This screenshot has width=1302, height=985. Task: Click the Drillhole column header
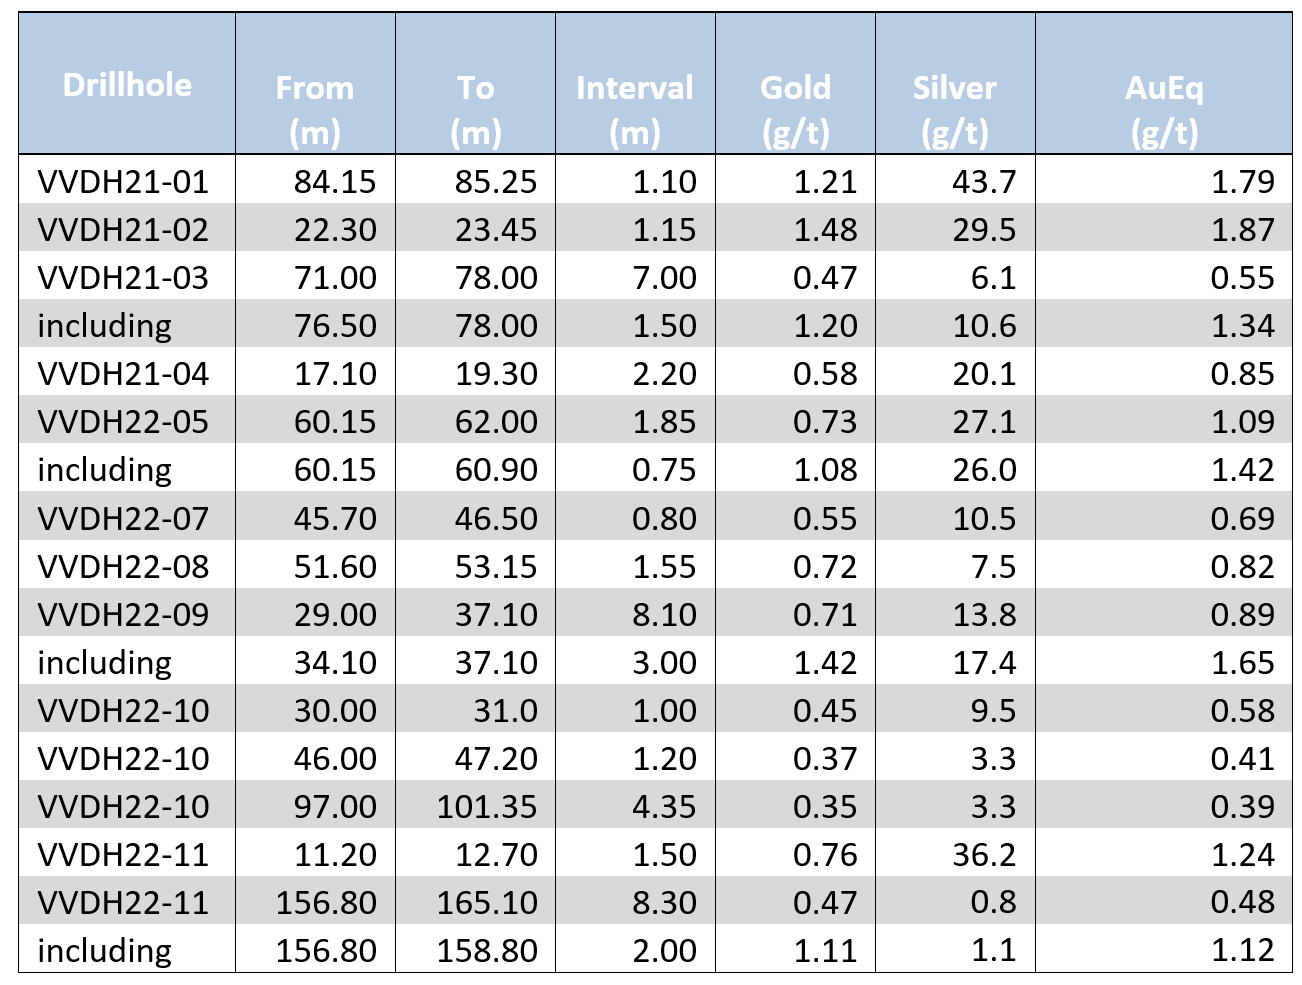pyautogui.click(x=127, y=85)
